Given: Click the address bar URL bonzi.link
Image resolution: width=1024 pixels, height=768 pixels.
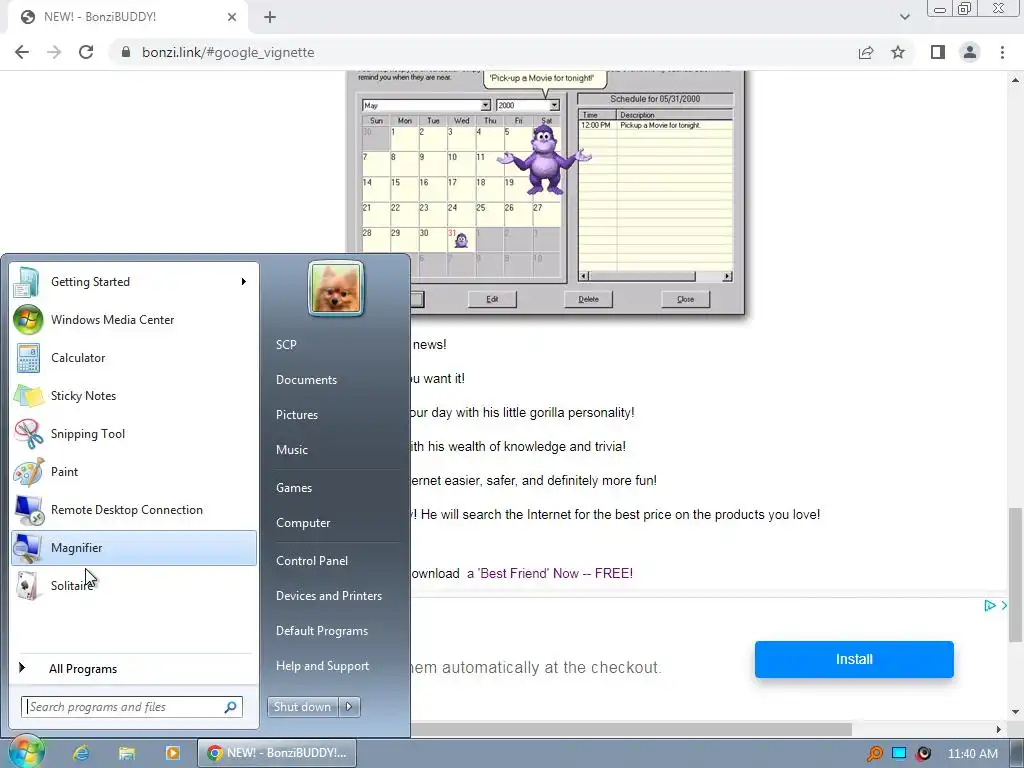Looking at the screenshot, I should [229, 52].
